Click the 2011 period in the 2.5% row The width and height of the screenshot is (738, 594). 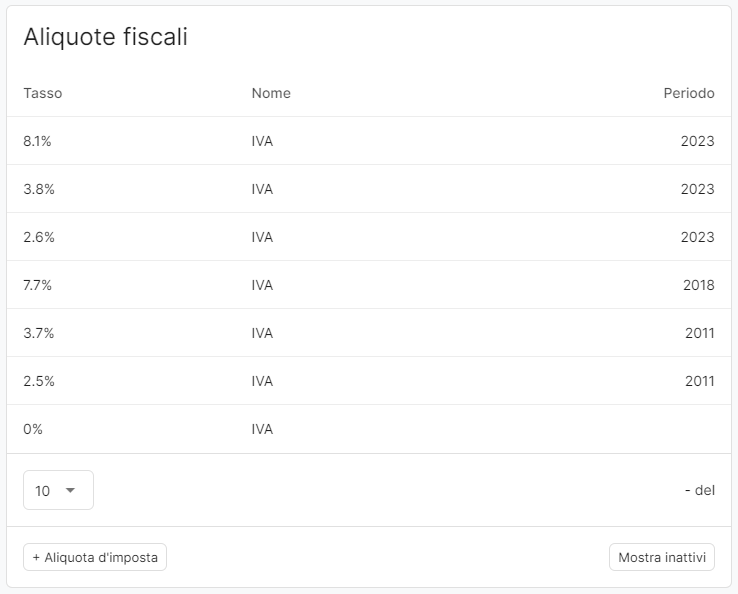(699, 381)
